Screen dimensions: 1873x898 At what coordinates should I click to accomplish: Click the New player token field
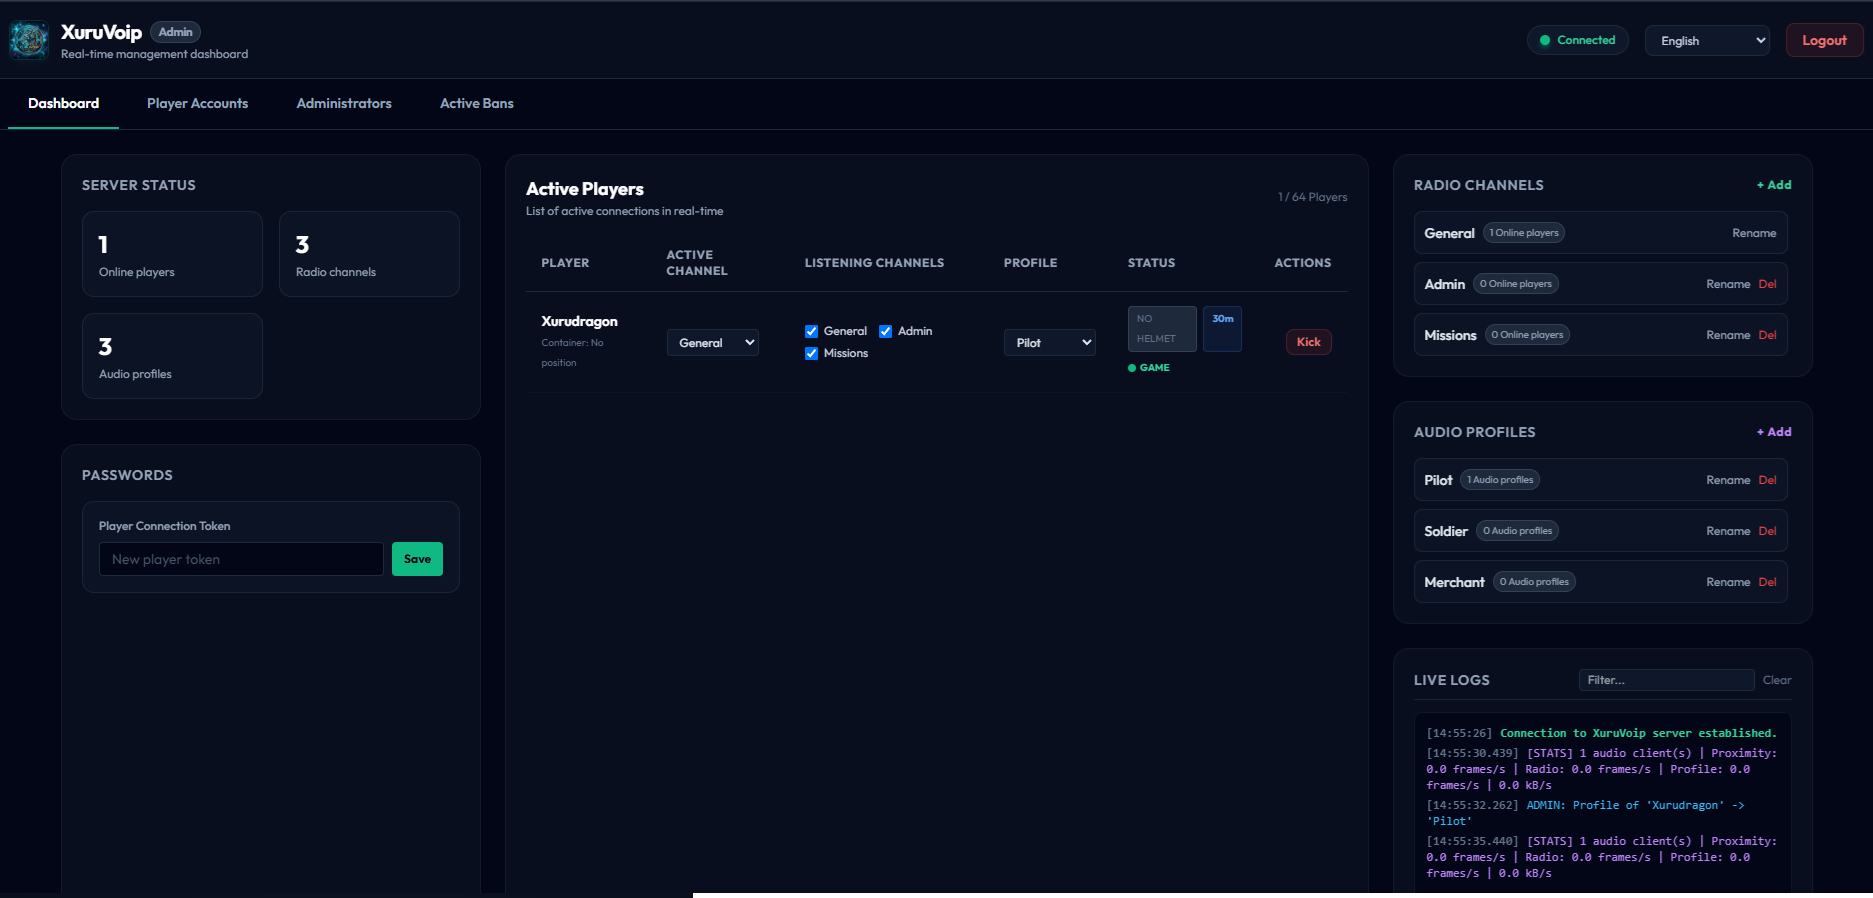pos(241,559)
